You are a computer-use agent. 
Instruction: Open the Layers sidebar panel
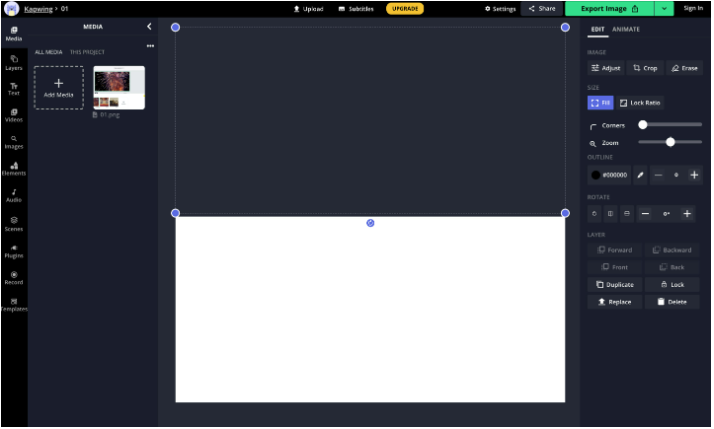(14, 63)
